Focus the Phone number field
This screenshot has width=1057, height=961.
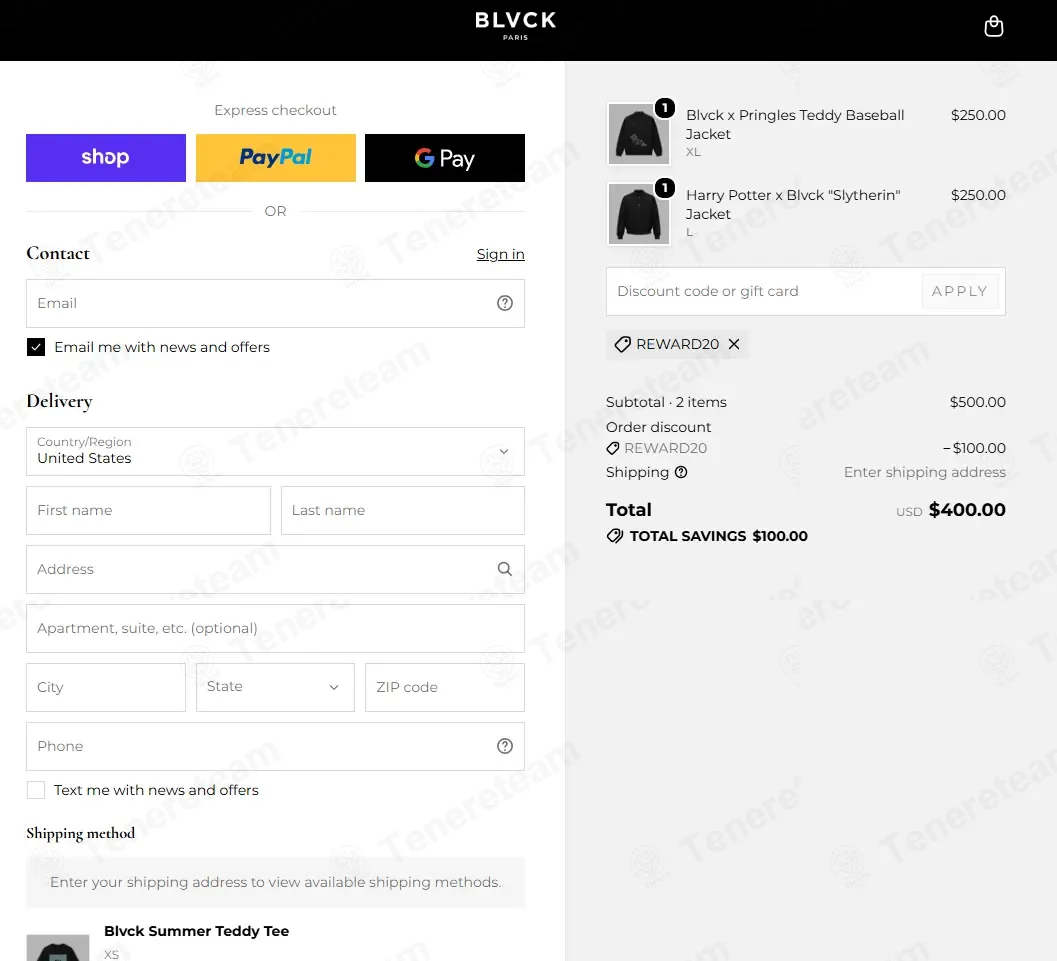point(275,746)
